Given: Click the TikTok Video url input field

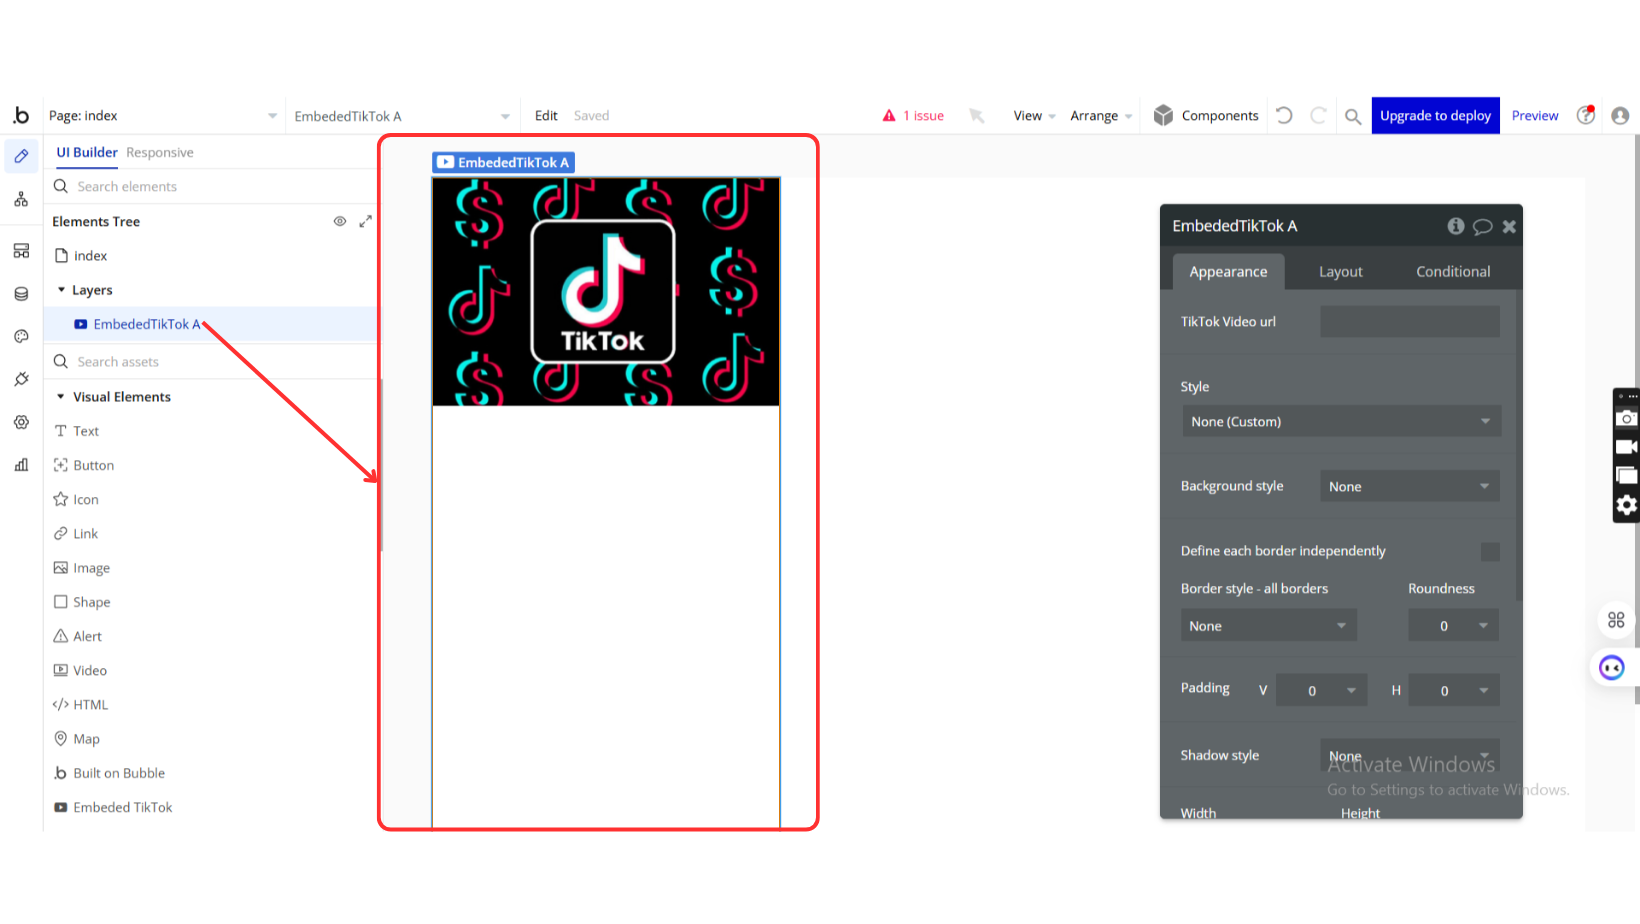Looking at the screenshot, I should coord(1410,321).
